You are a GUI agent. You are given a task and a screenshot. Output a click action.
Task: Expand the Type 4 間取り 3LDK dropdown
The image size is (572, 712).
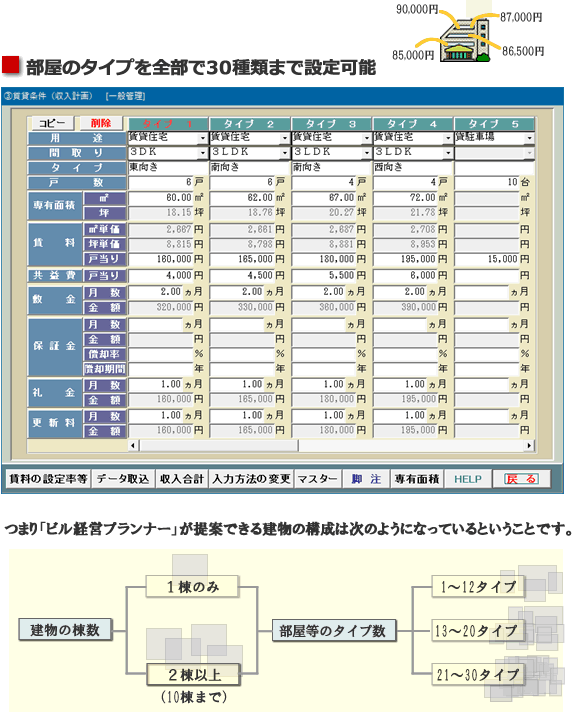(x=448, y=153)
